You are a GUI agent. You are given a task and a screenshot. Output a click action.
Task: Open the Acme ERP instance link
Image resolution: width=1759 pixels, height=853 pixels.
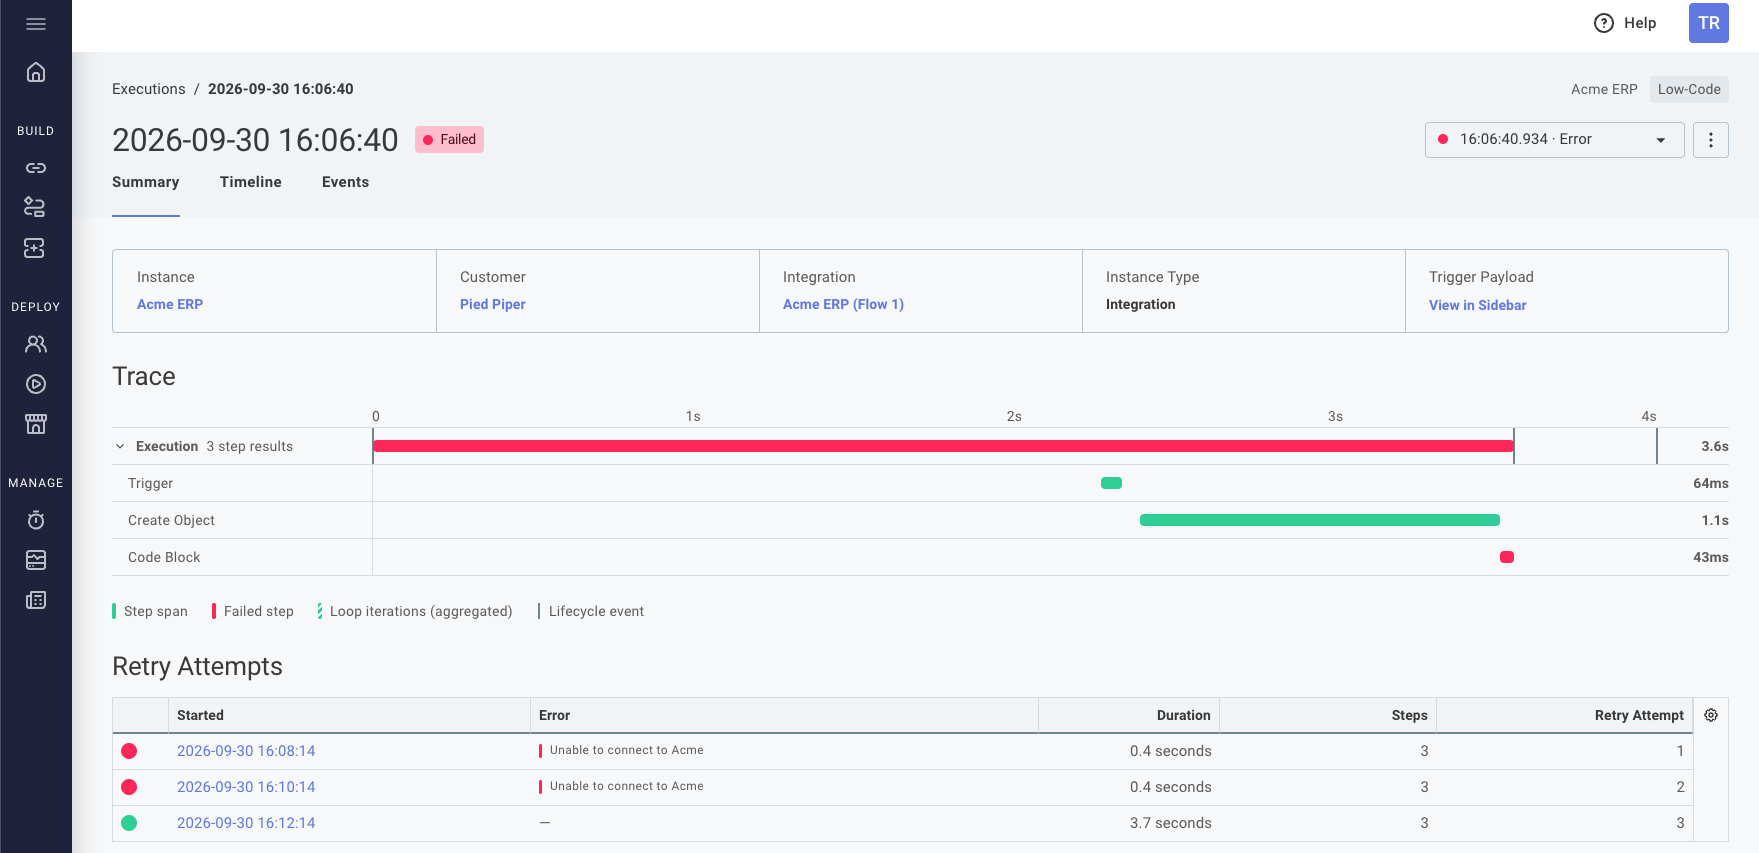click(x=170, y=304)
